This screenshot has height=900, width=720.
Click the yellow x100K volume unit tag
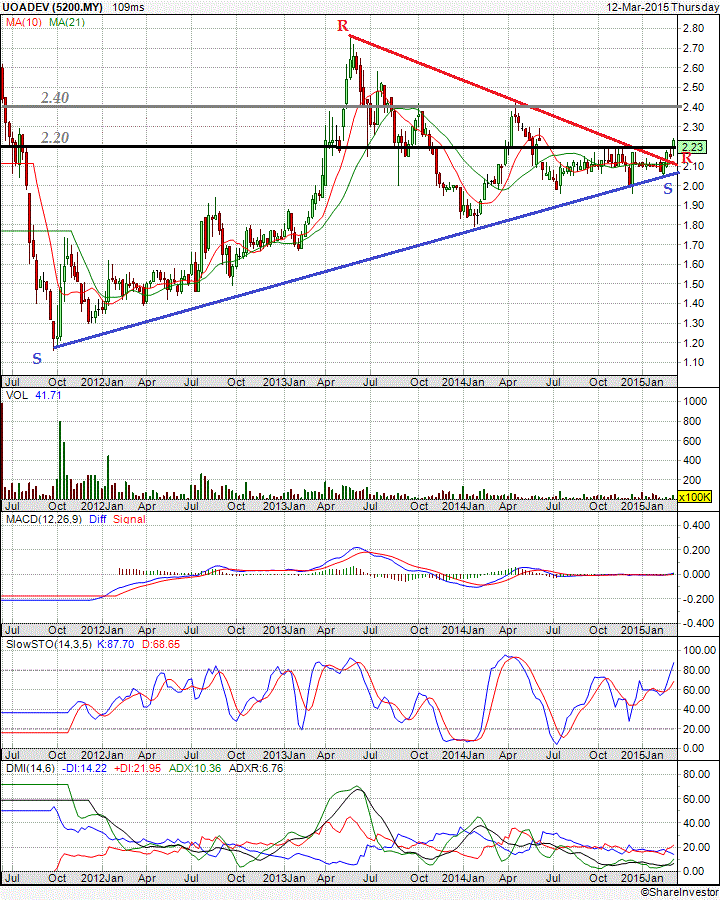(695, 497)
